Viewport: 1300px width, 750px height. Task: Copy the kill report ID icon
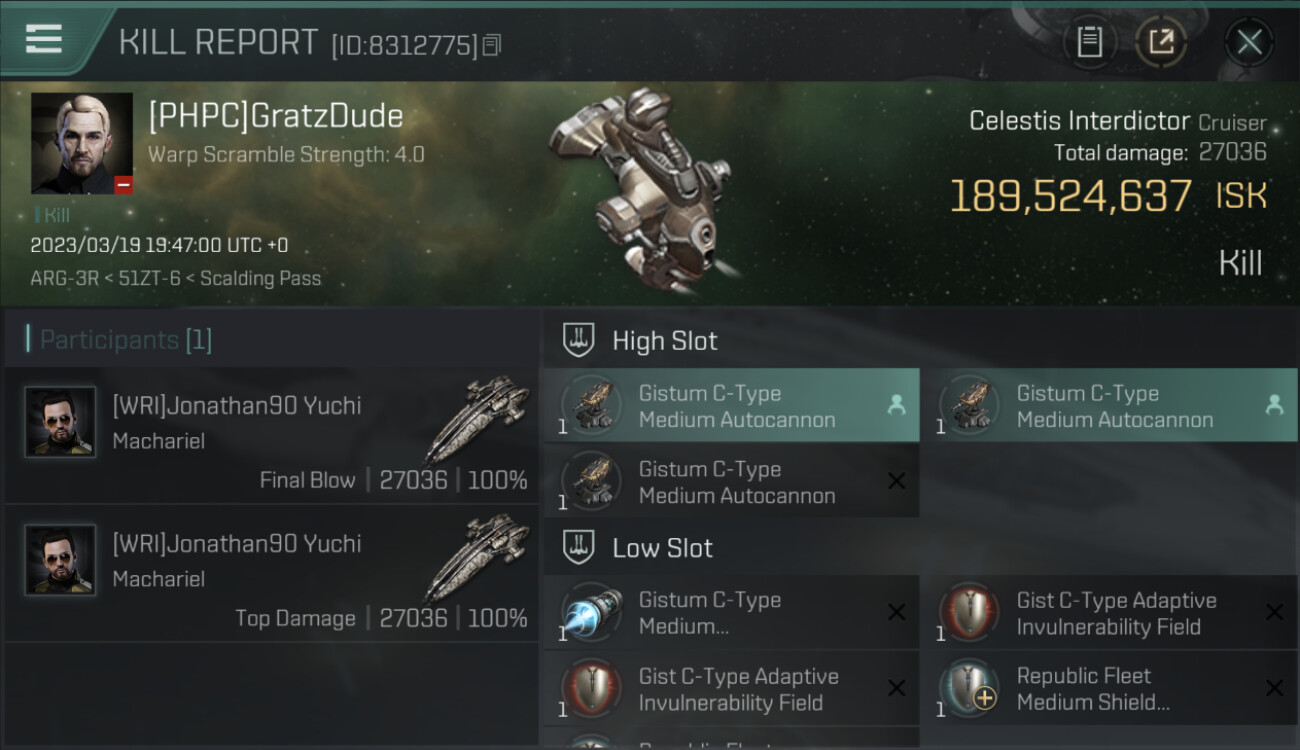click(491, 45)
